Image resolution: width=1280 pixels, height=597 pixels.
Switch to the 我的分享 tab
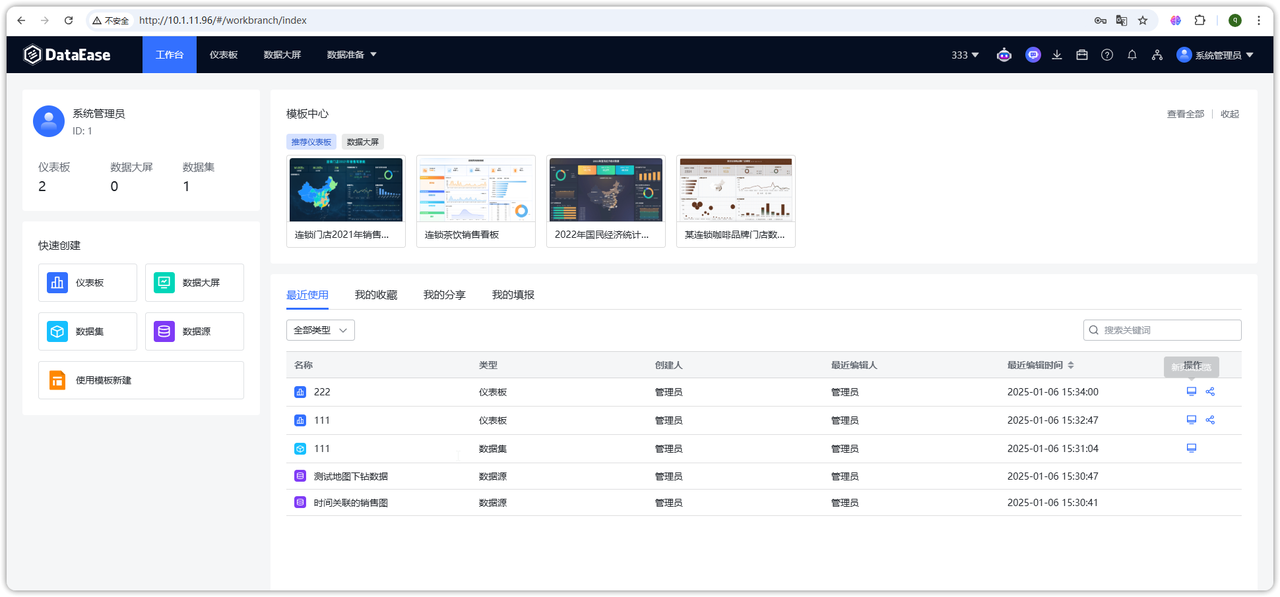444,295
